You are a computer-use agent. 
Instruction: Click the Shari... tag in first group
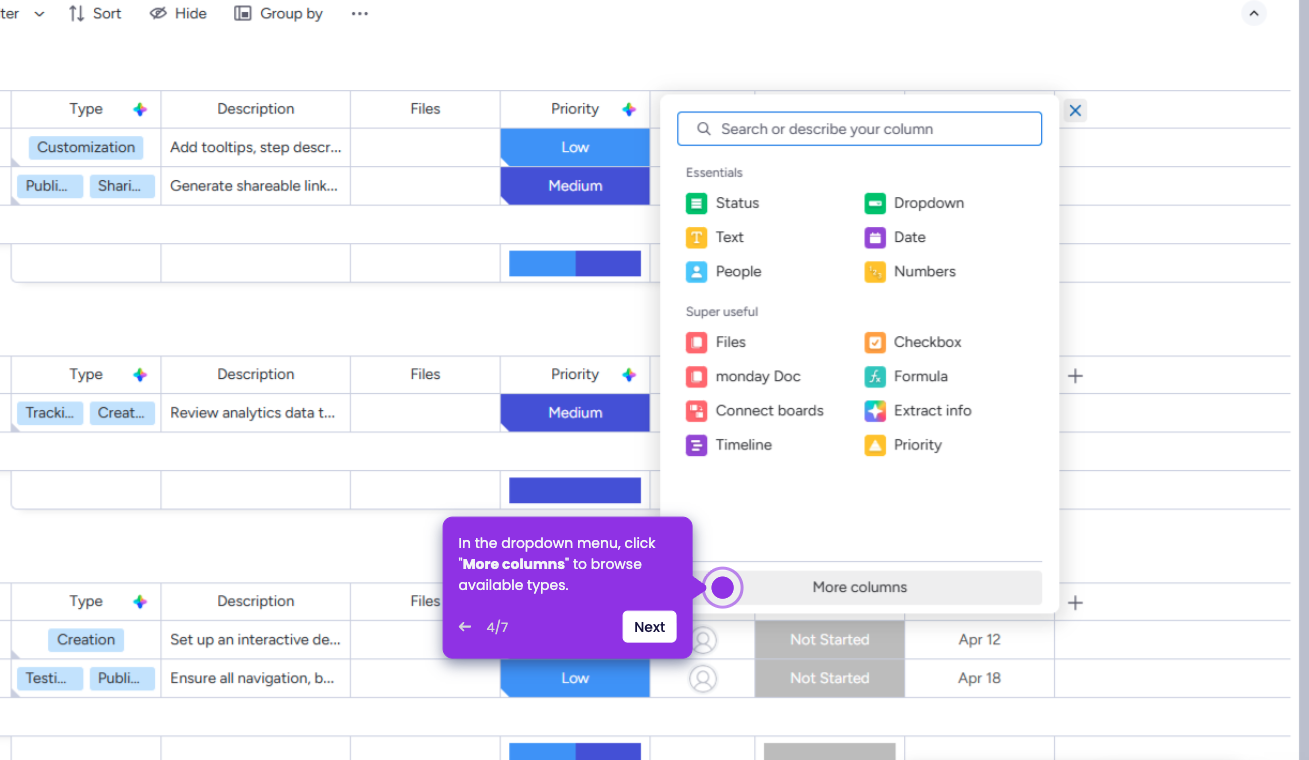[x=122, y=186]
